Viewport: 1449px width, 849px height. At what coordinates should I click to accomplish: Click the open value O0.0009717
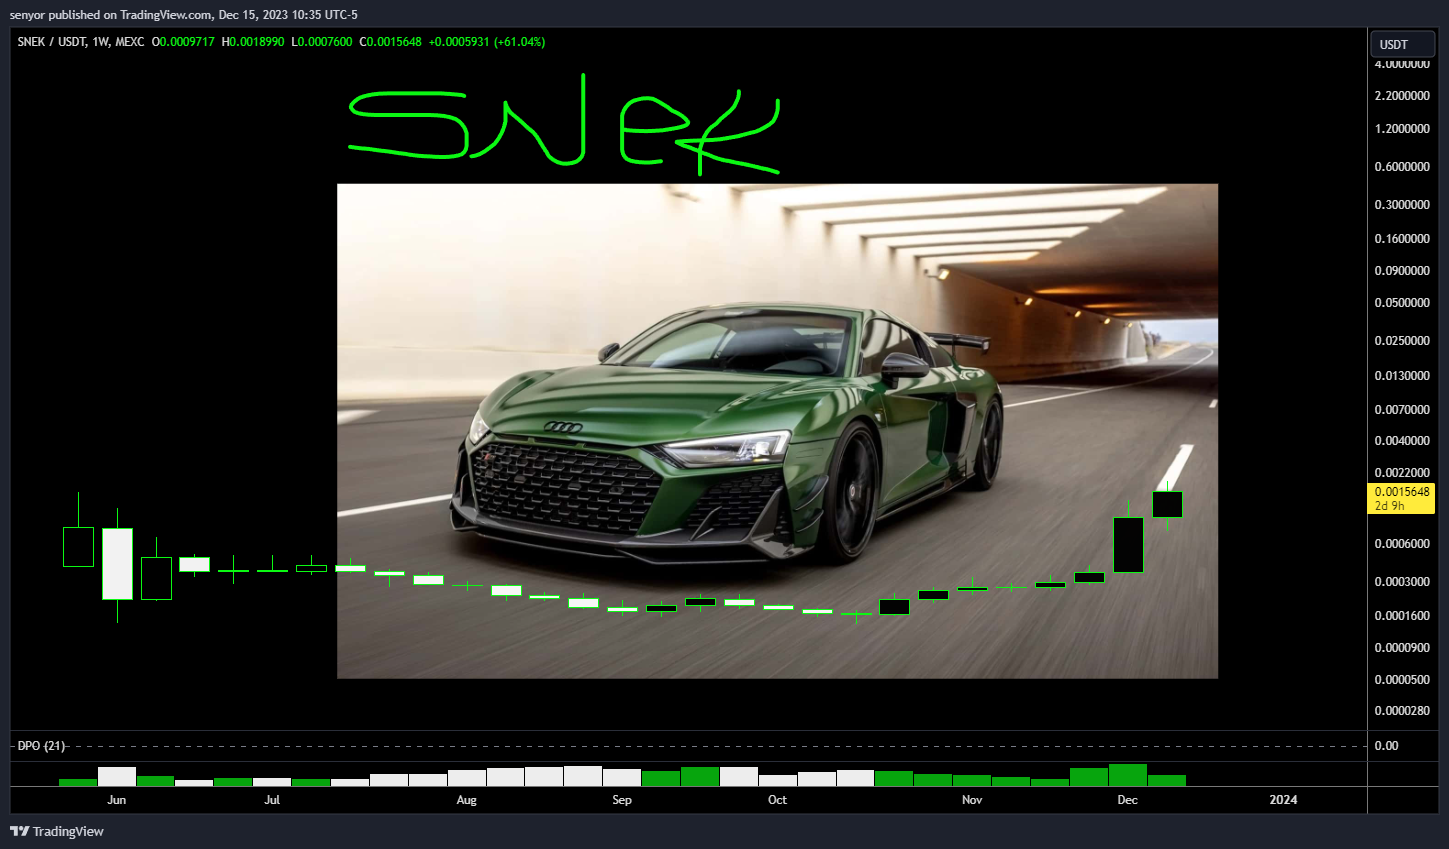coord(183,42)
